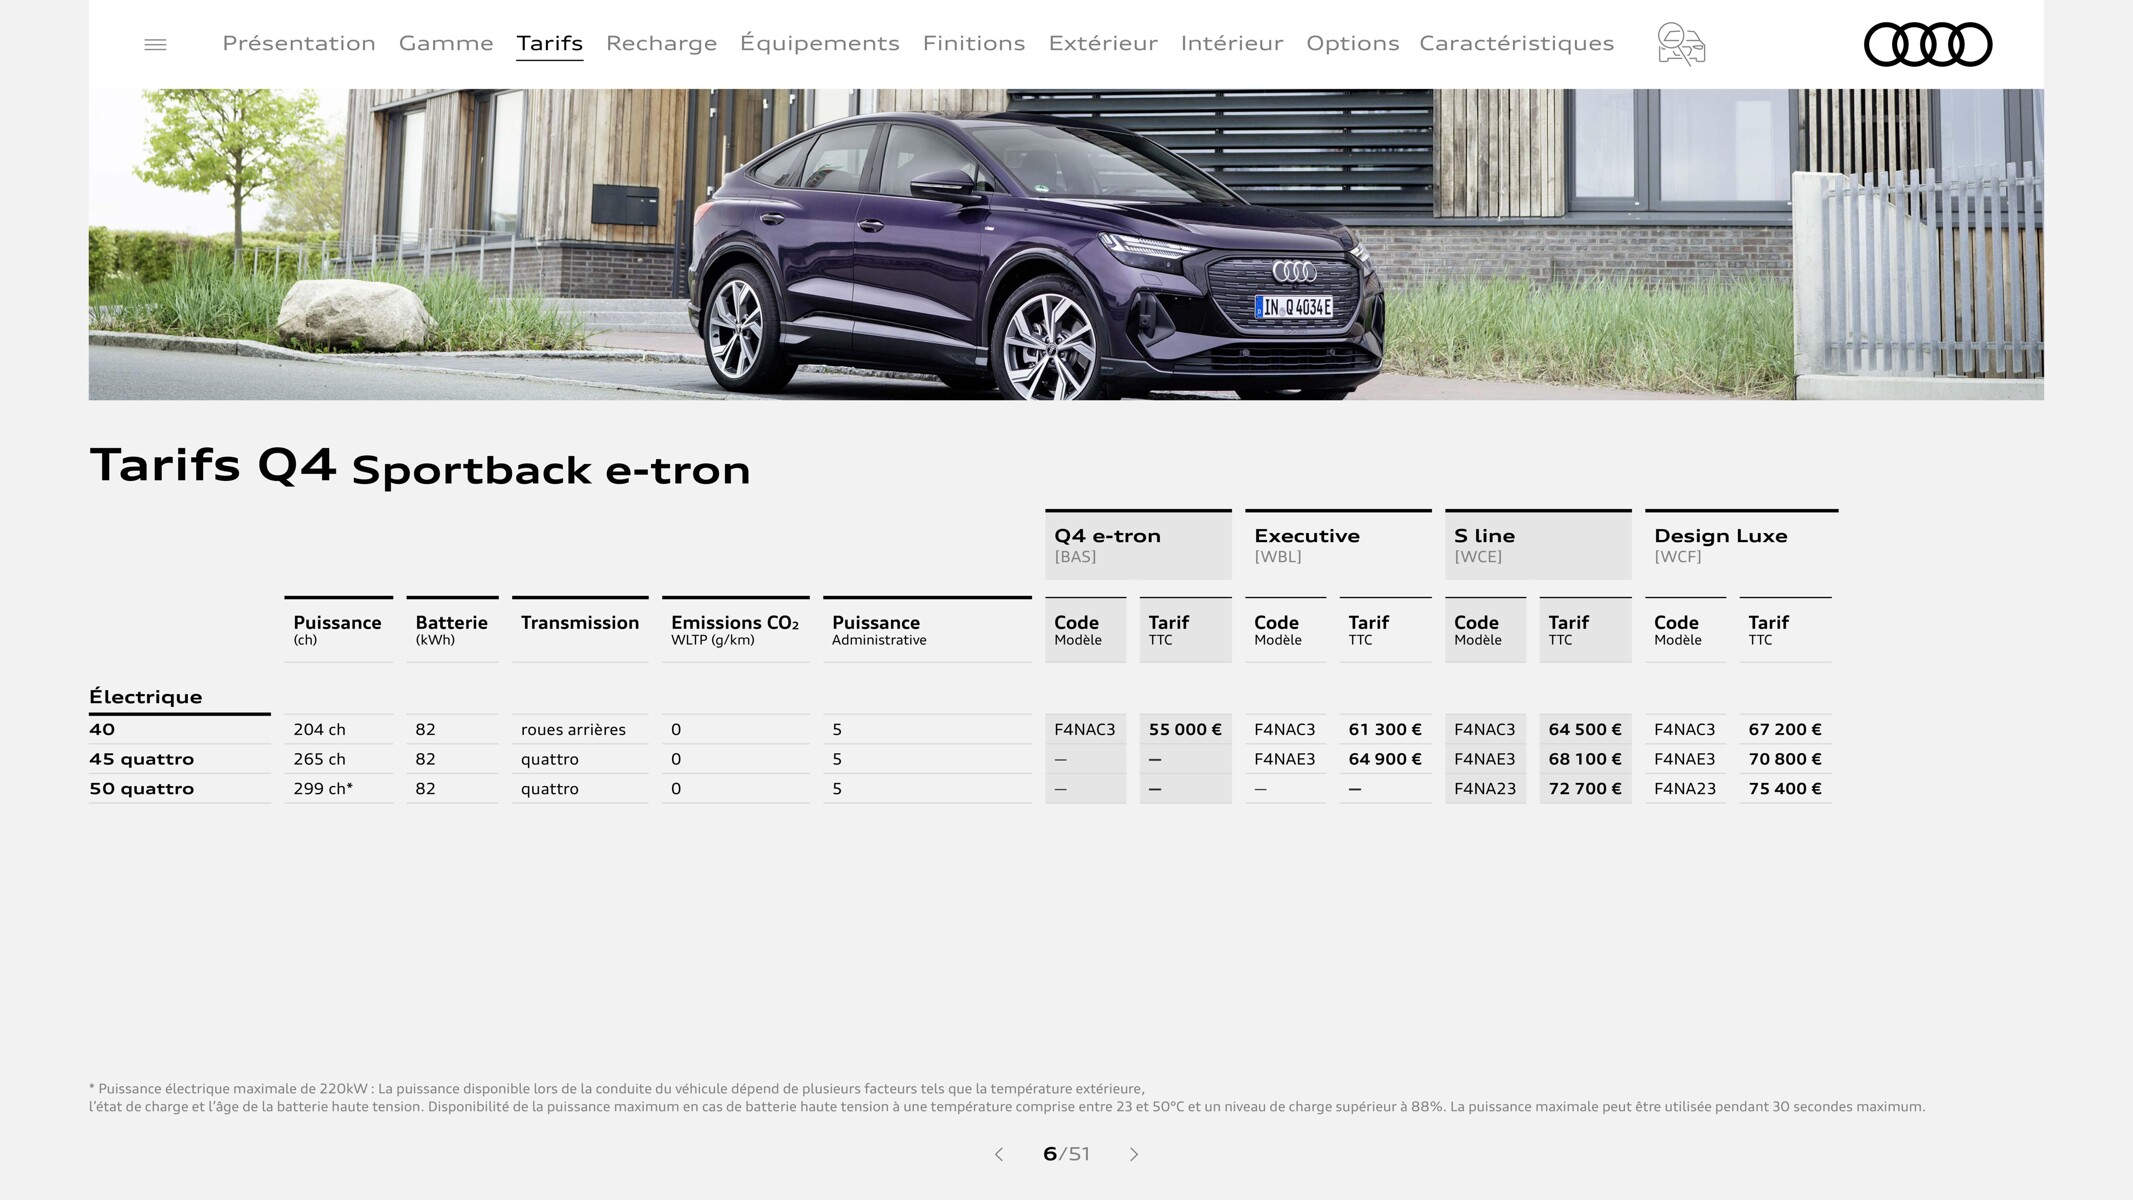The height and width of the screenshot is (1200, 2133).
Task: Select the 45 quattro row label
Action: 142,759
